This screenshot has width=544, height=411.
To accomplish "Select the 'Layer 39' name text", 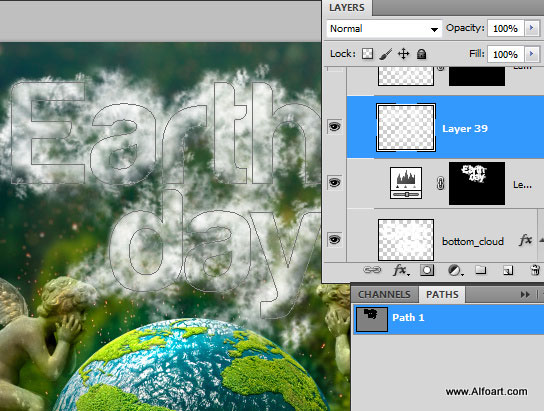I will [x=465, y=129].
